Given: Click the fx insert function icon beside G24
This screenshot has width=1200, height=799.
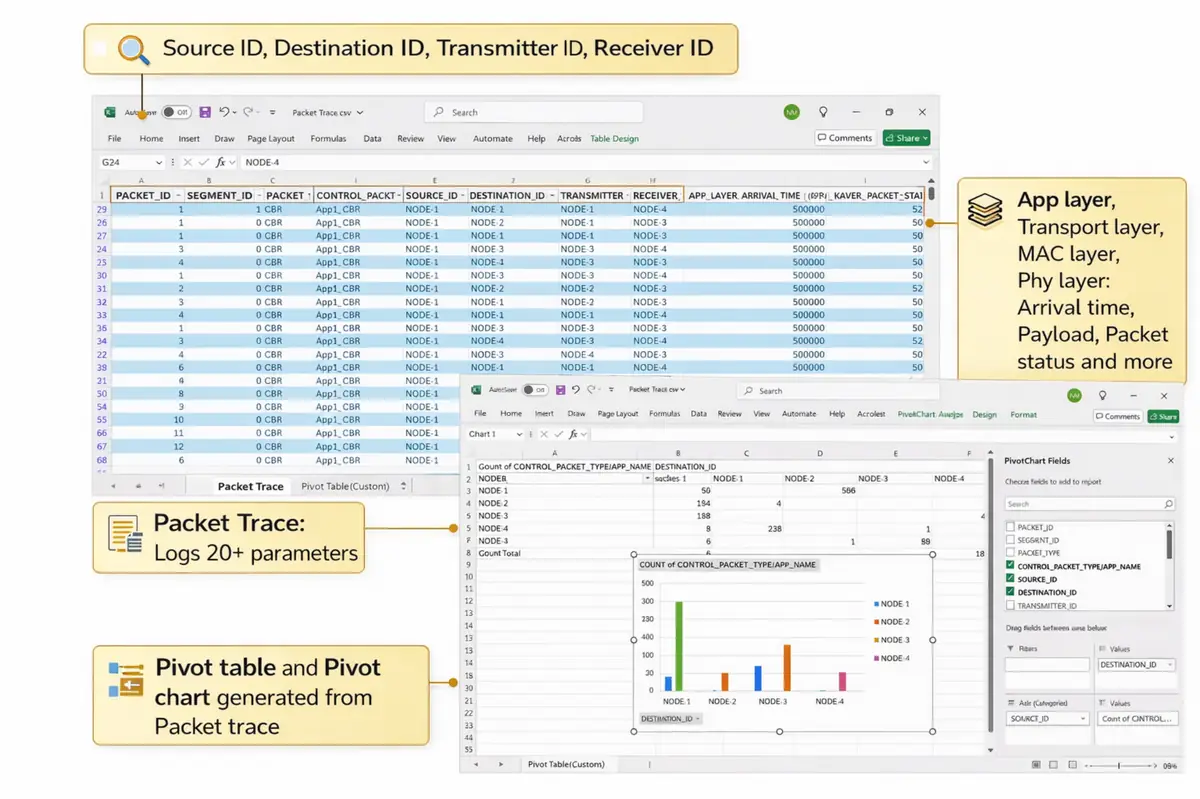Looking at the screenshot, I should click(219, 162).
